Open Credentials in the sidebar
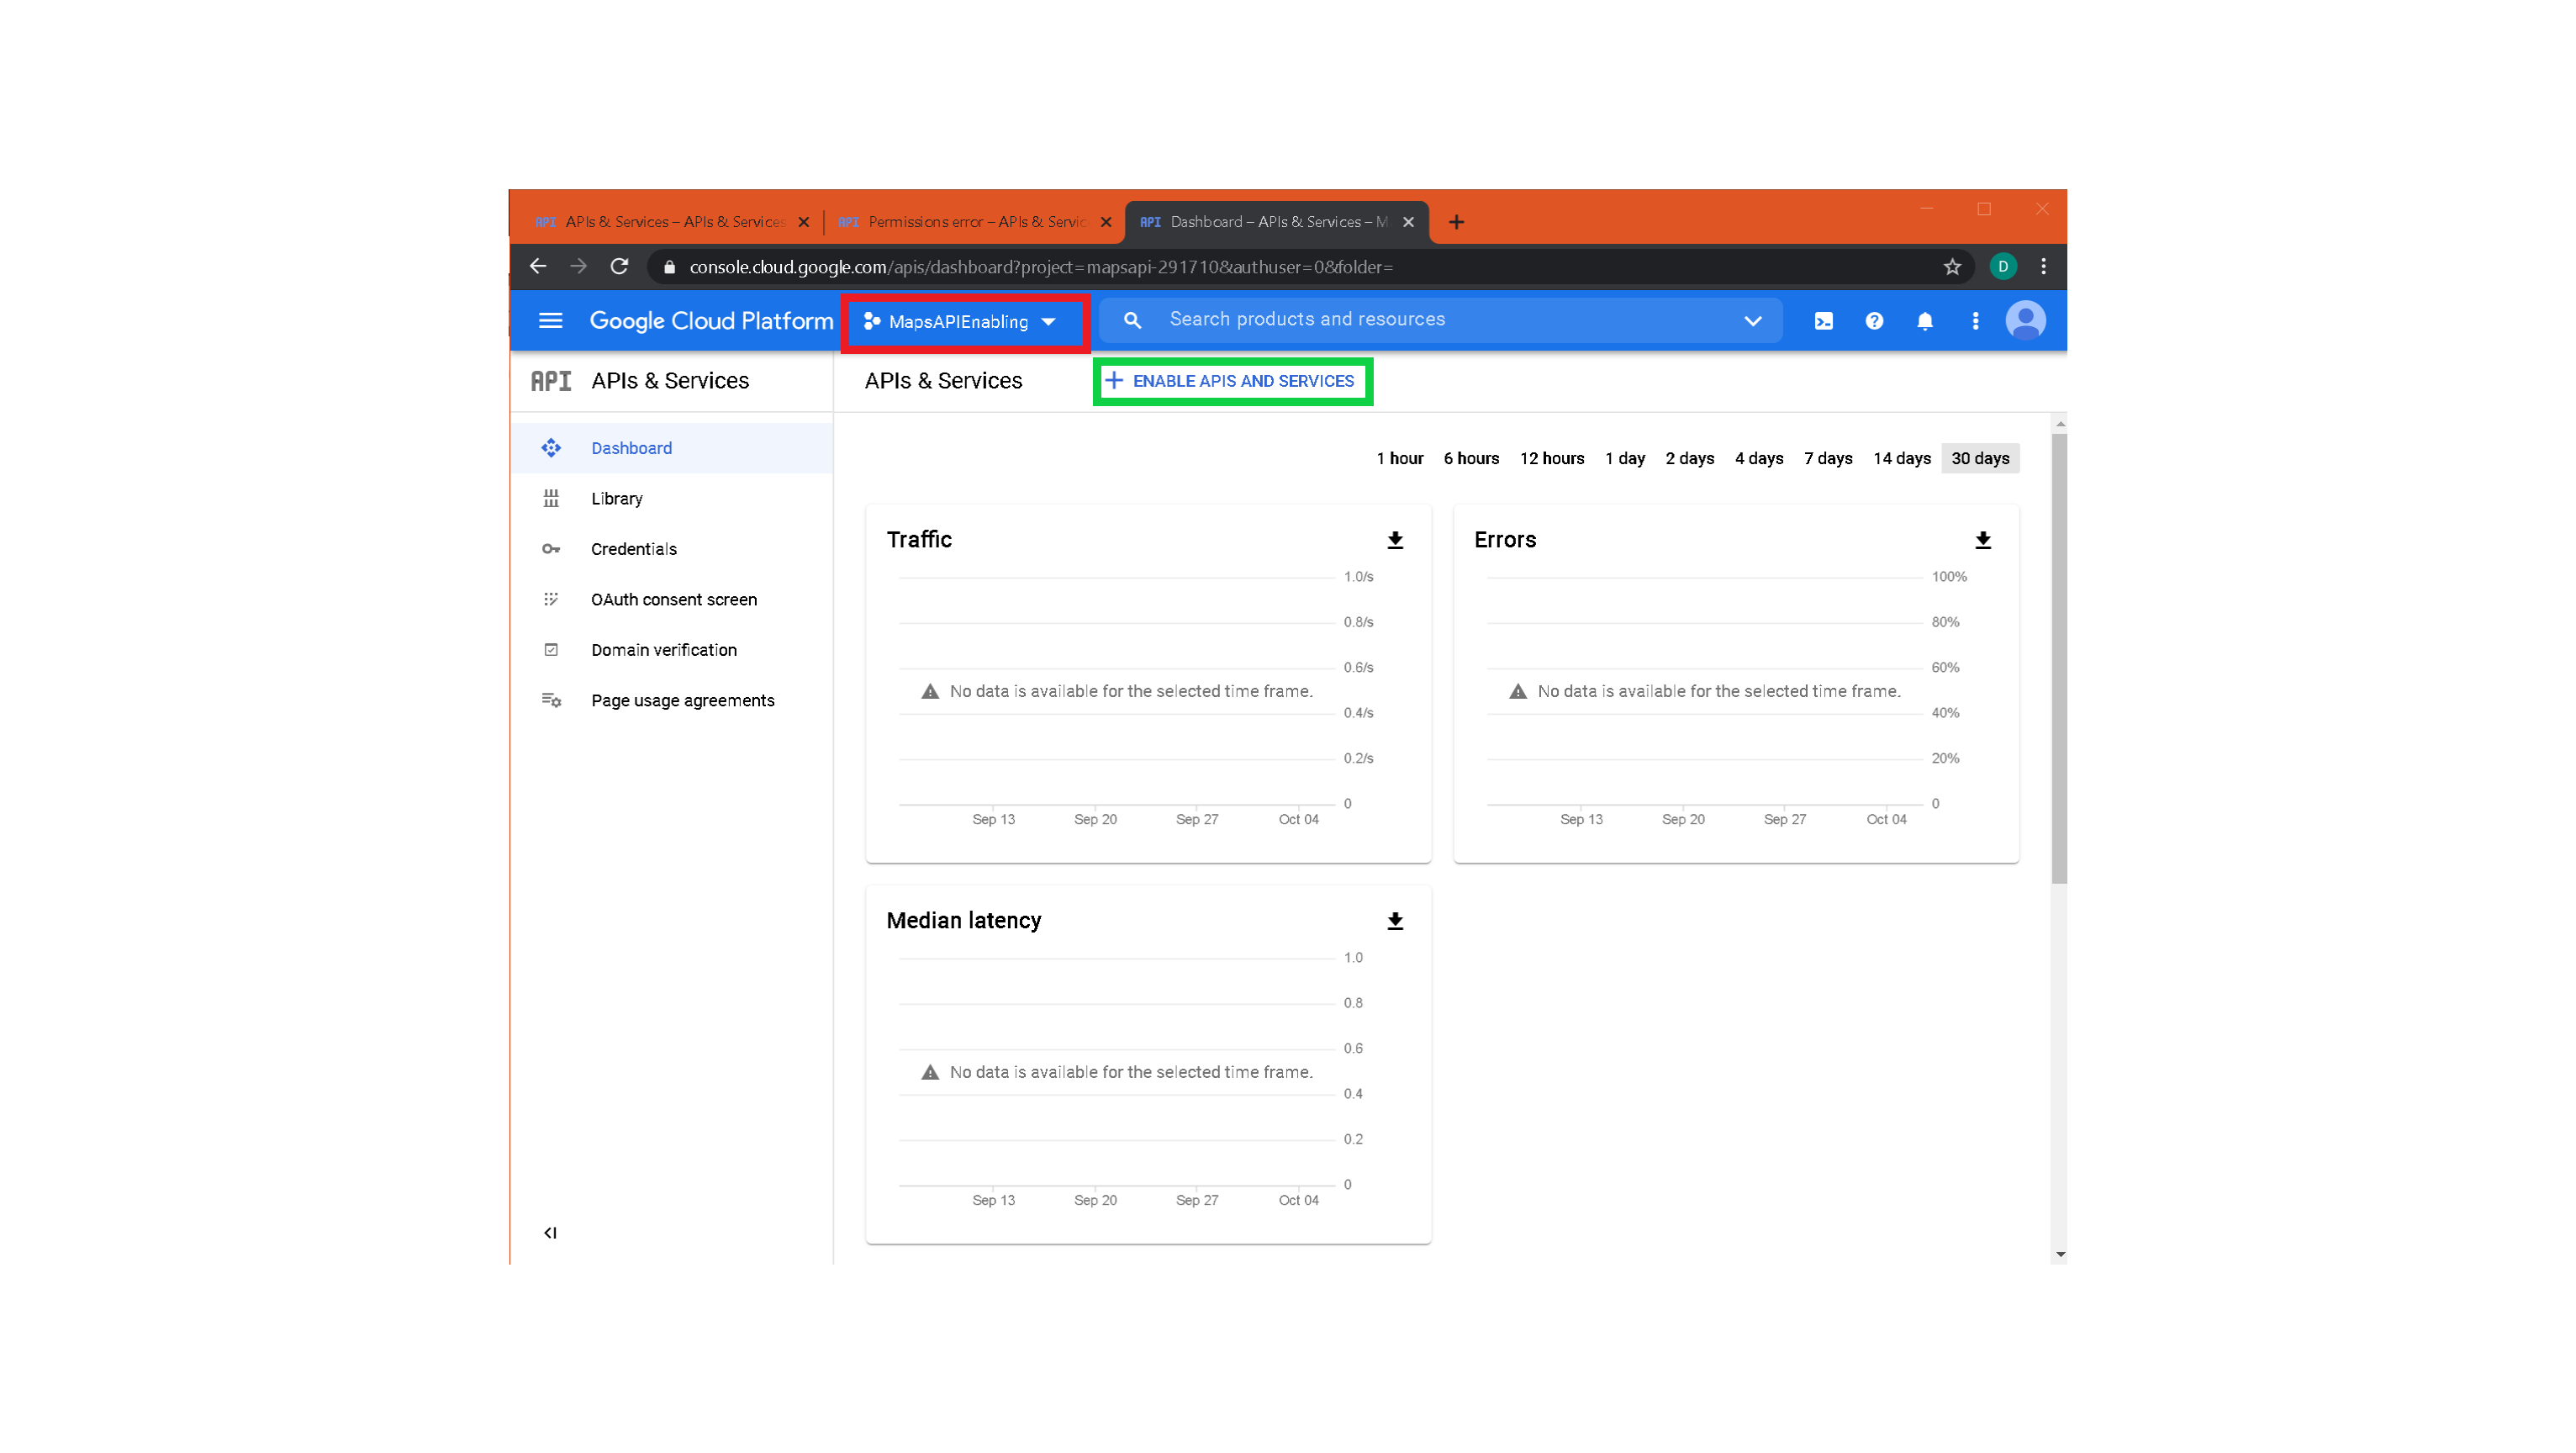This screenshot has height=1453, width=2576. point(633,549)
